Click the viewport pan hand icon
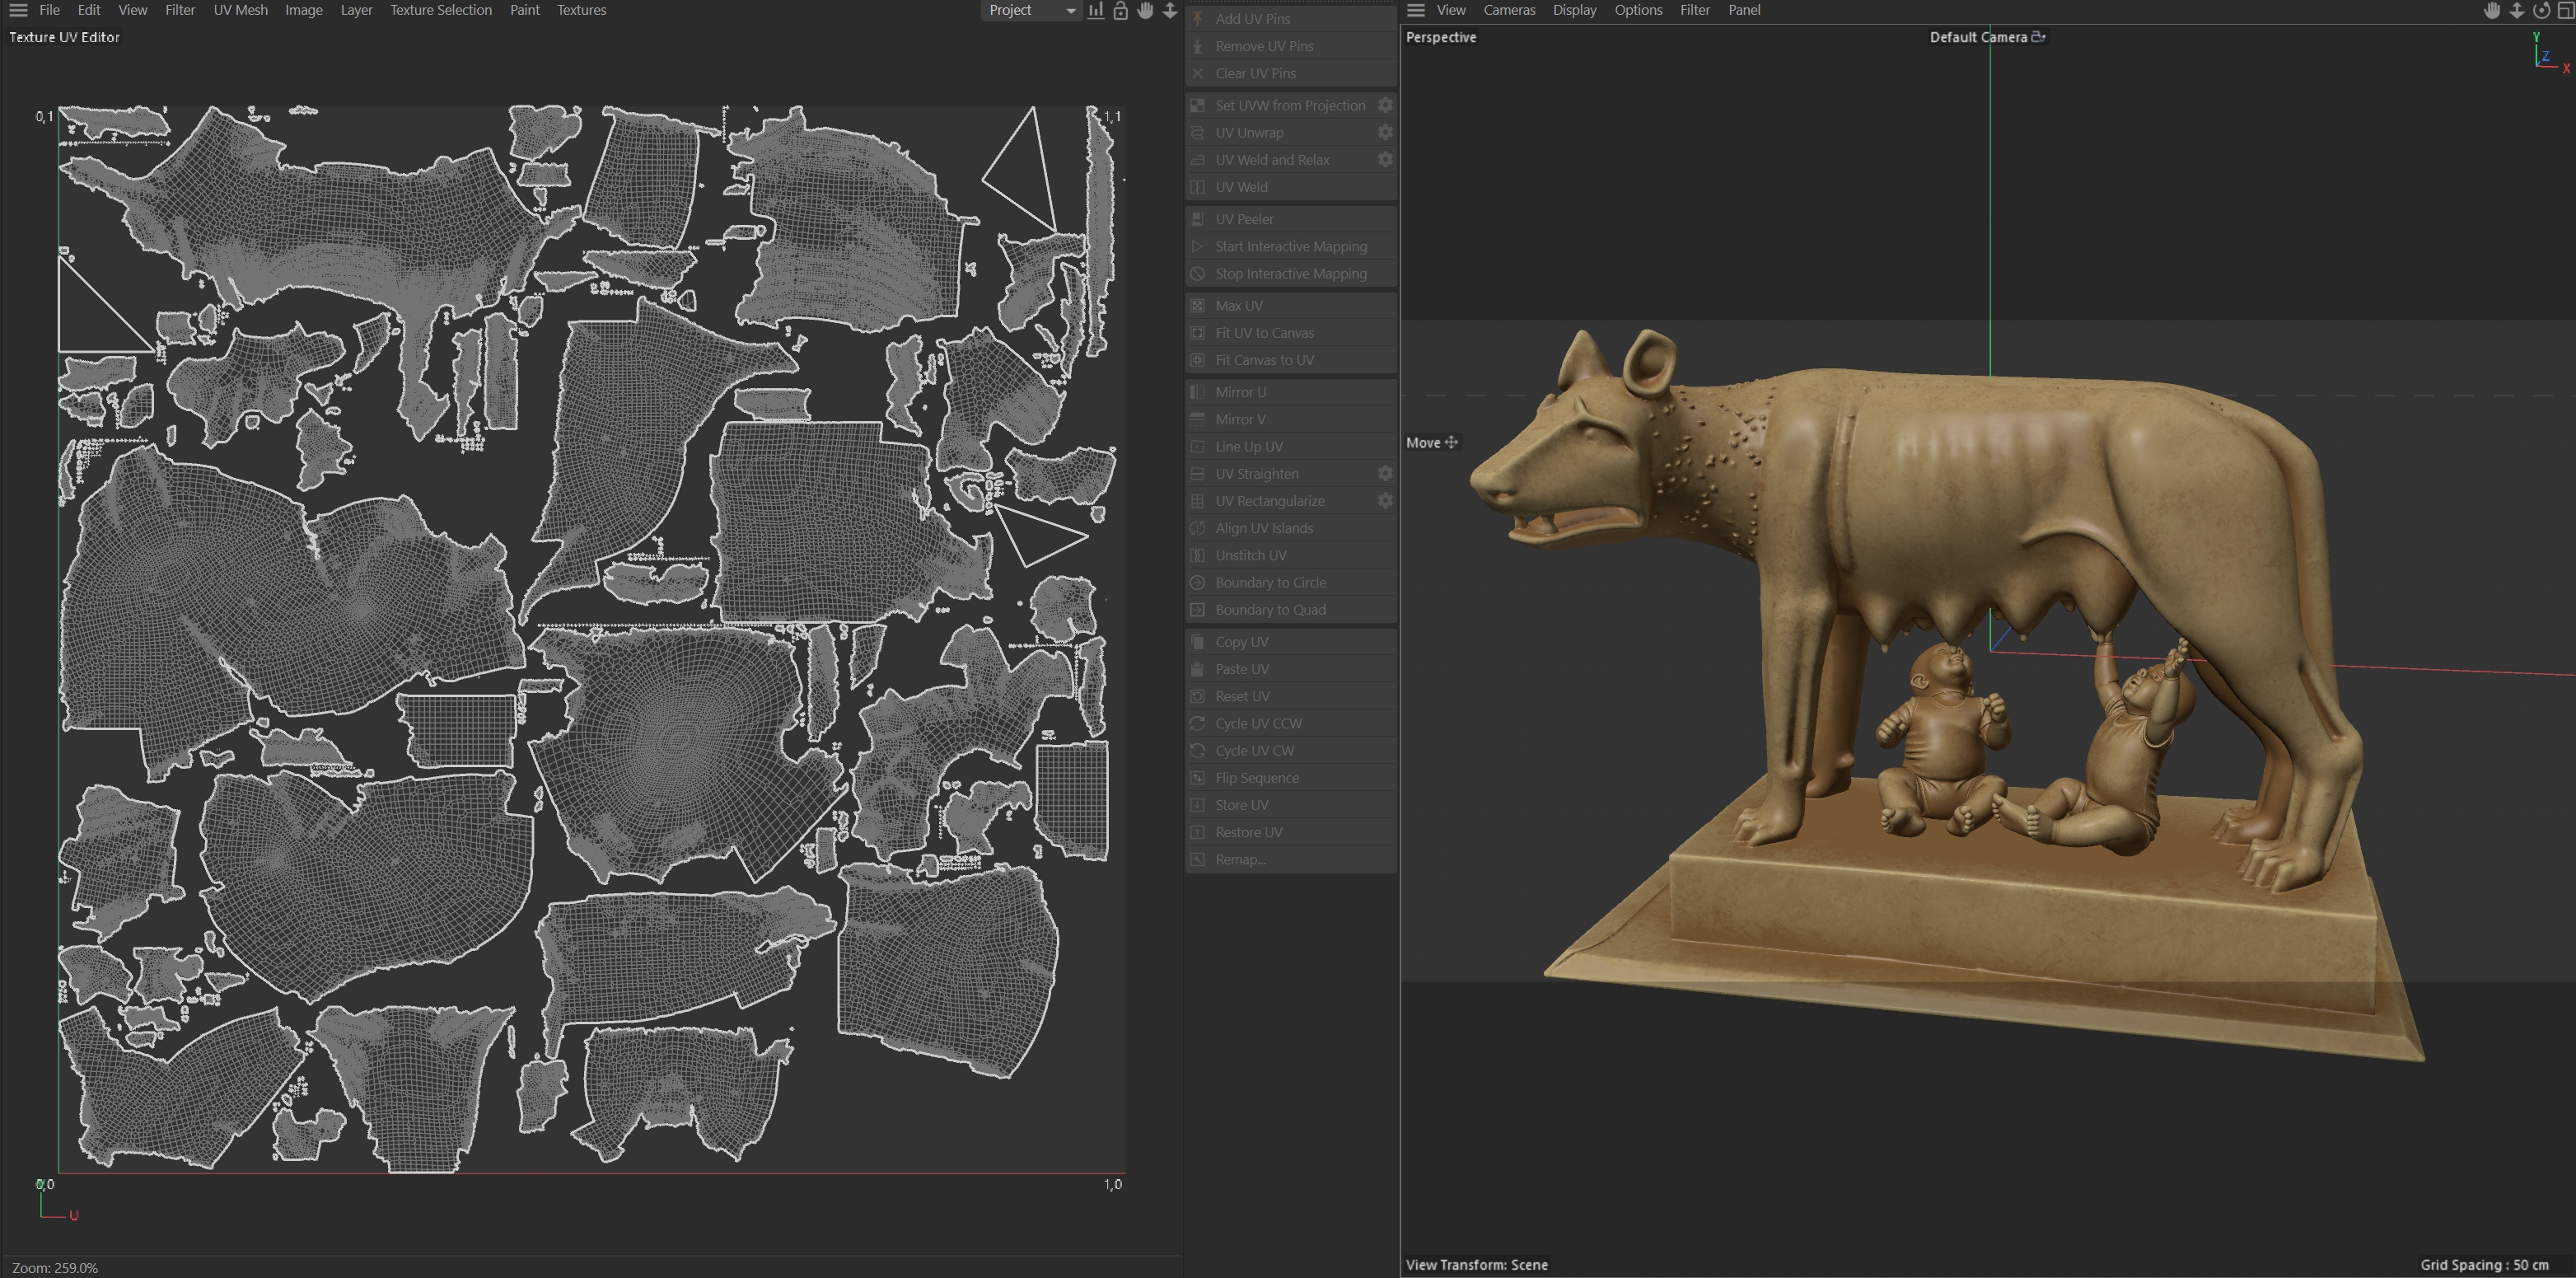The width and height of the screenshot is (2576, 1278). tap(2492, 10)
